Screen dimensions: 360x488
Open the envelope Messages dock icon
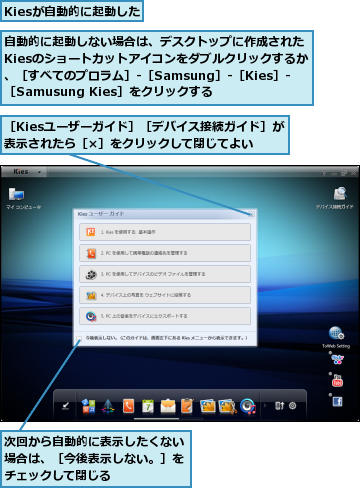168,406
